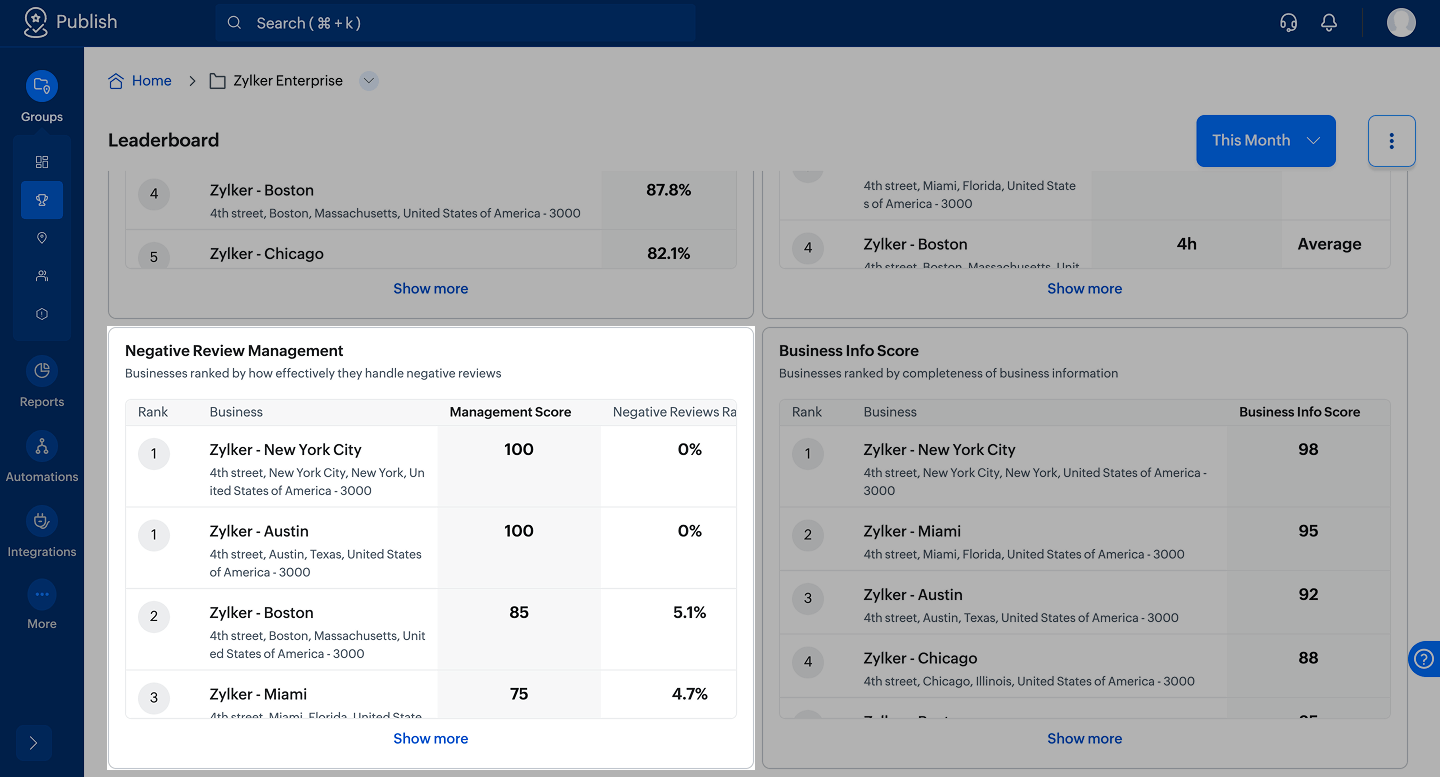Select the Leaderboard trophy icon
Image resolution: width=1440 pixels, height=777 pixels.
click(x=42, y=200)
